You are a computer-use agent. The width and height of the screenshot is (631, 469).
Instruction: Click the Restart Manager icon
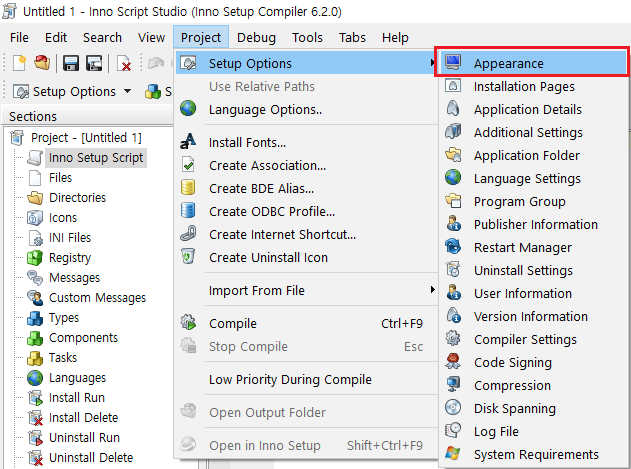pyautogui.click(x=453, y=247)
